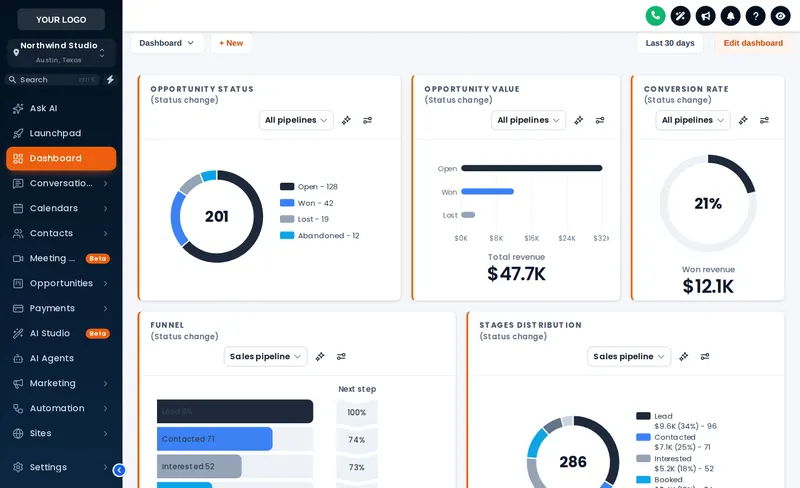Open AI Studio in the sidebar
The image size is (800, 488).
tap(61, 333)
